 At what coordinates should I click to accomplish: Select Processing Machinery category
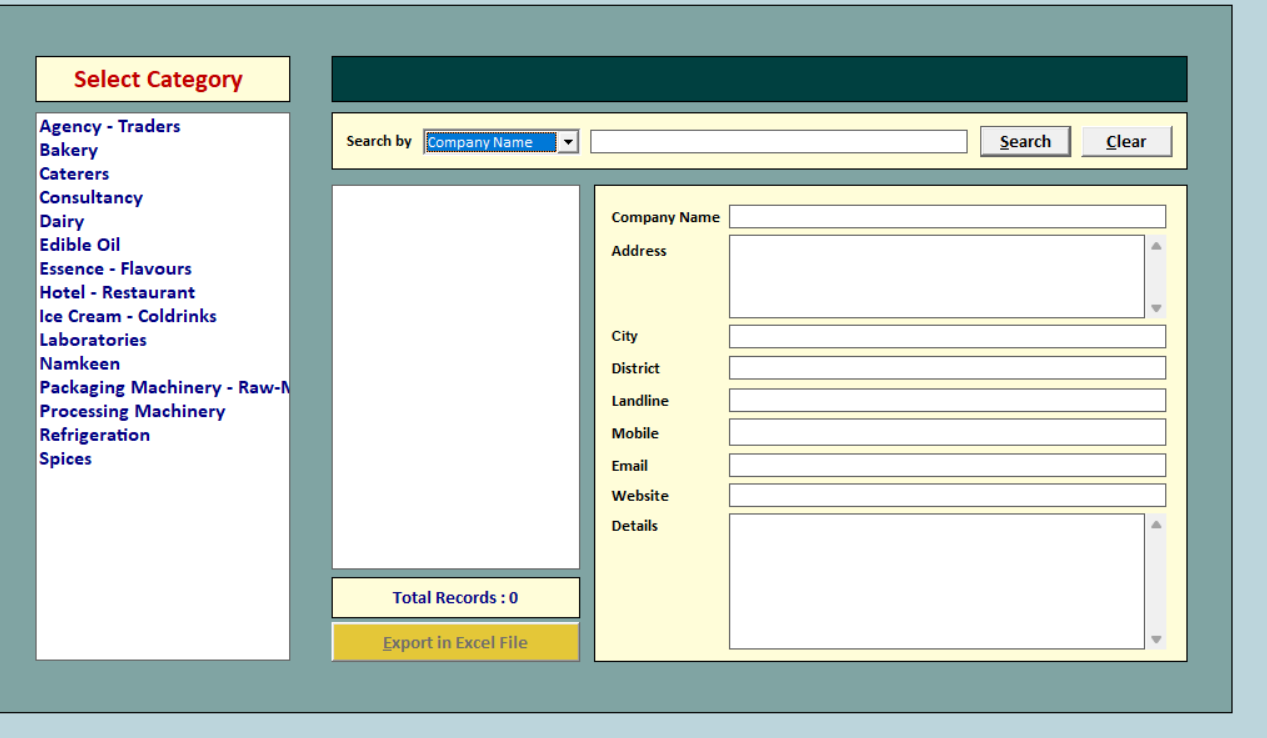[x=132, y=411]
